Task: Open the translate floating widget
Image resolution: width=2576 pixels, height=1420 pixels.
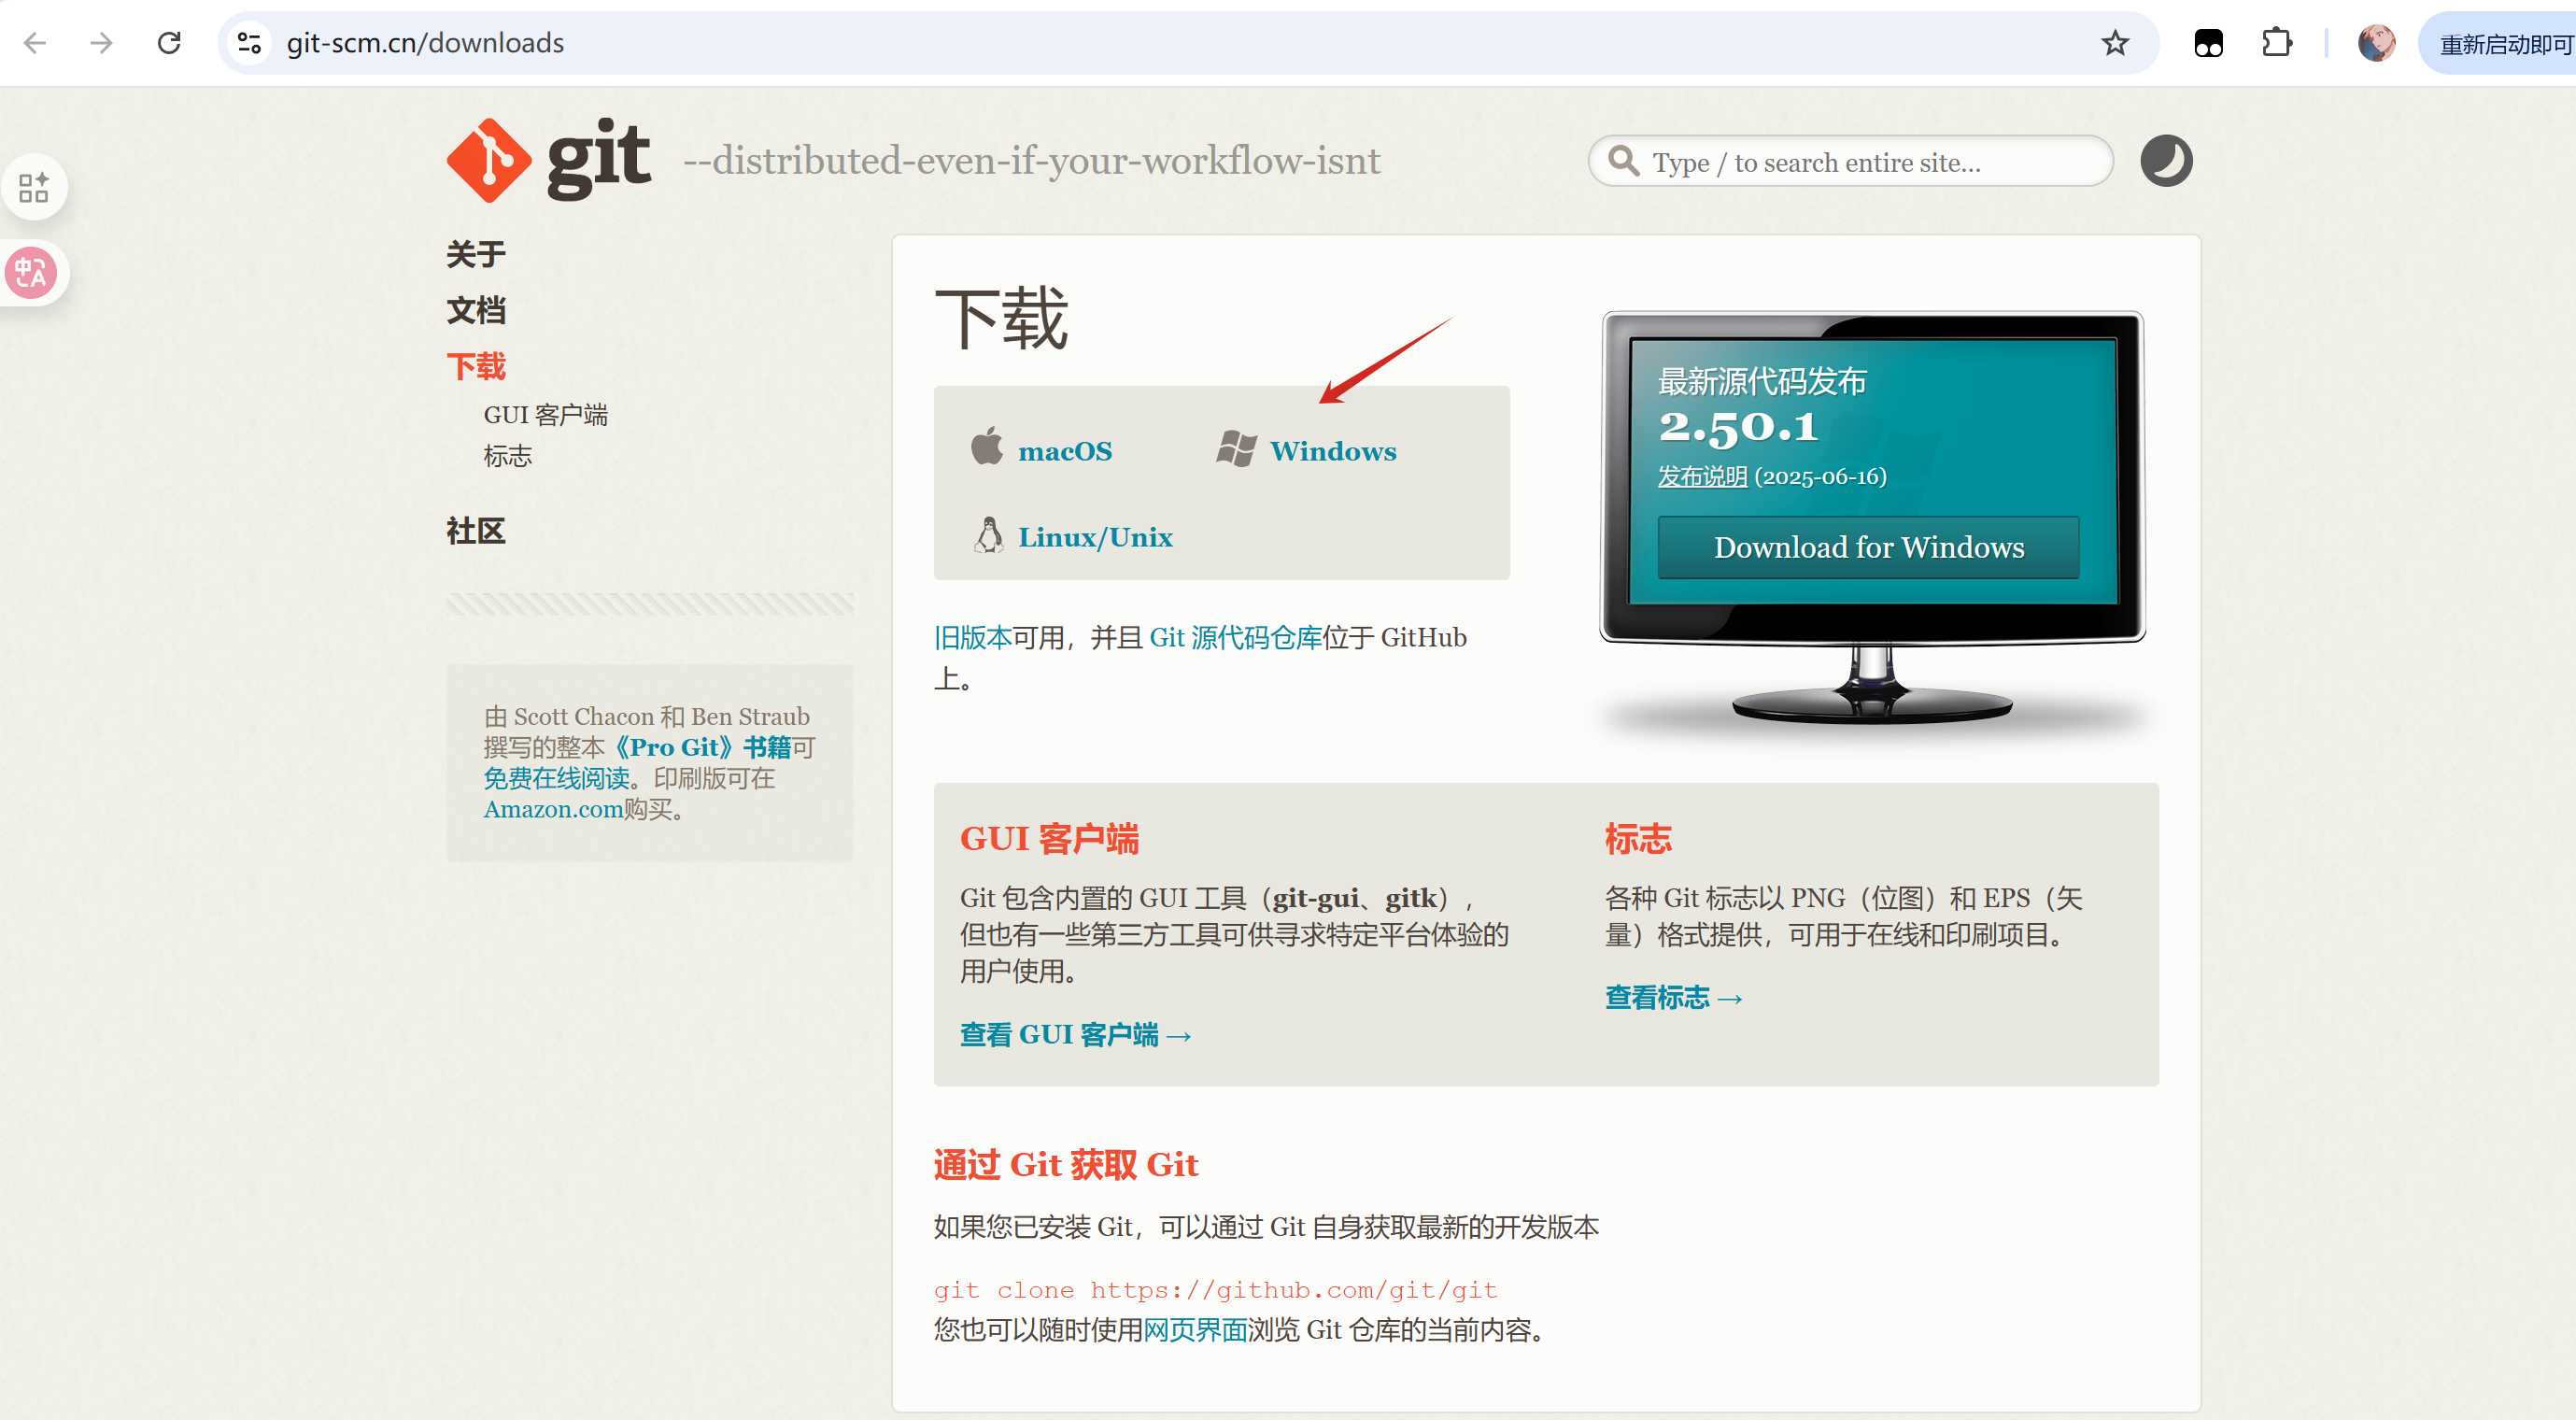Action: tap(33, 271)
